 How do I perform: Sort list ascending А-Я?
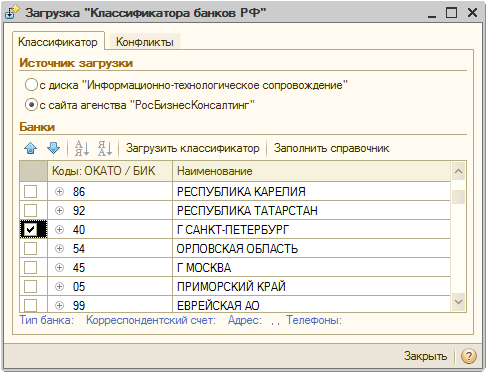pos(82,148)
